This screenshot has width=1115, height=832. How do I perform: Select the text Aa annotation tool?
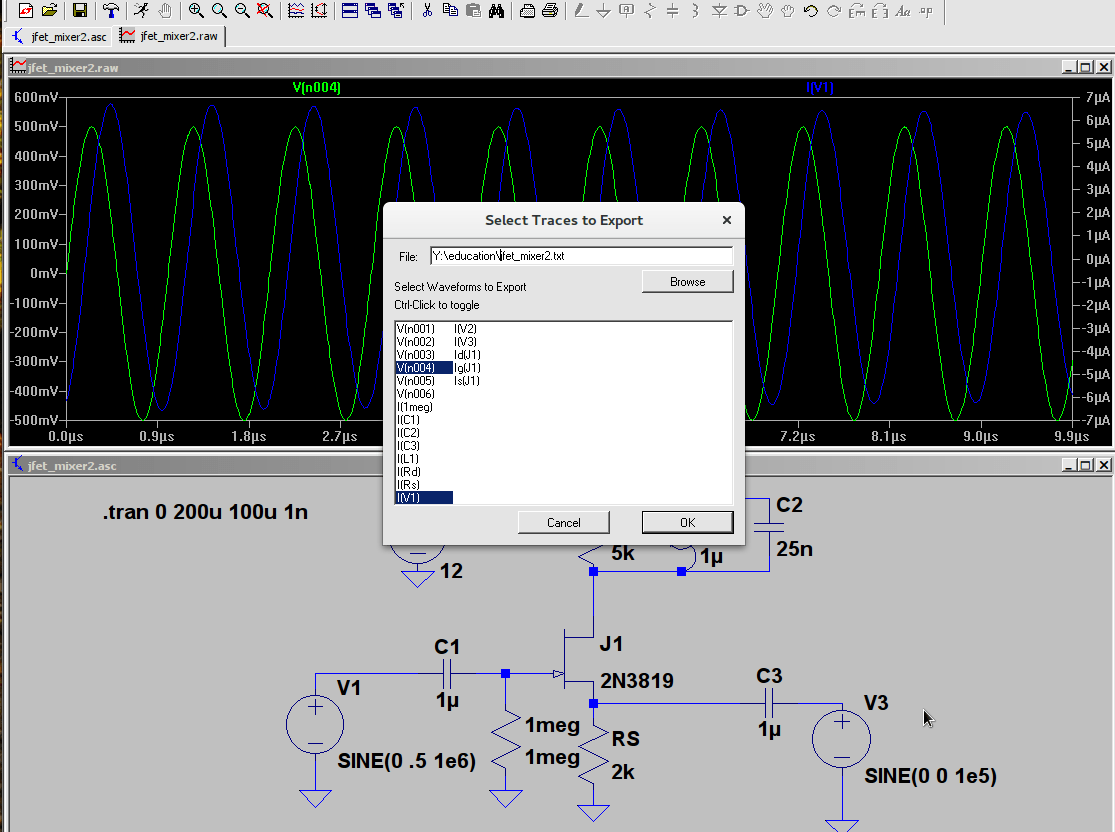903,13
